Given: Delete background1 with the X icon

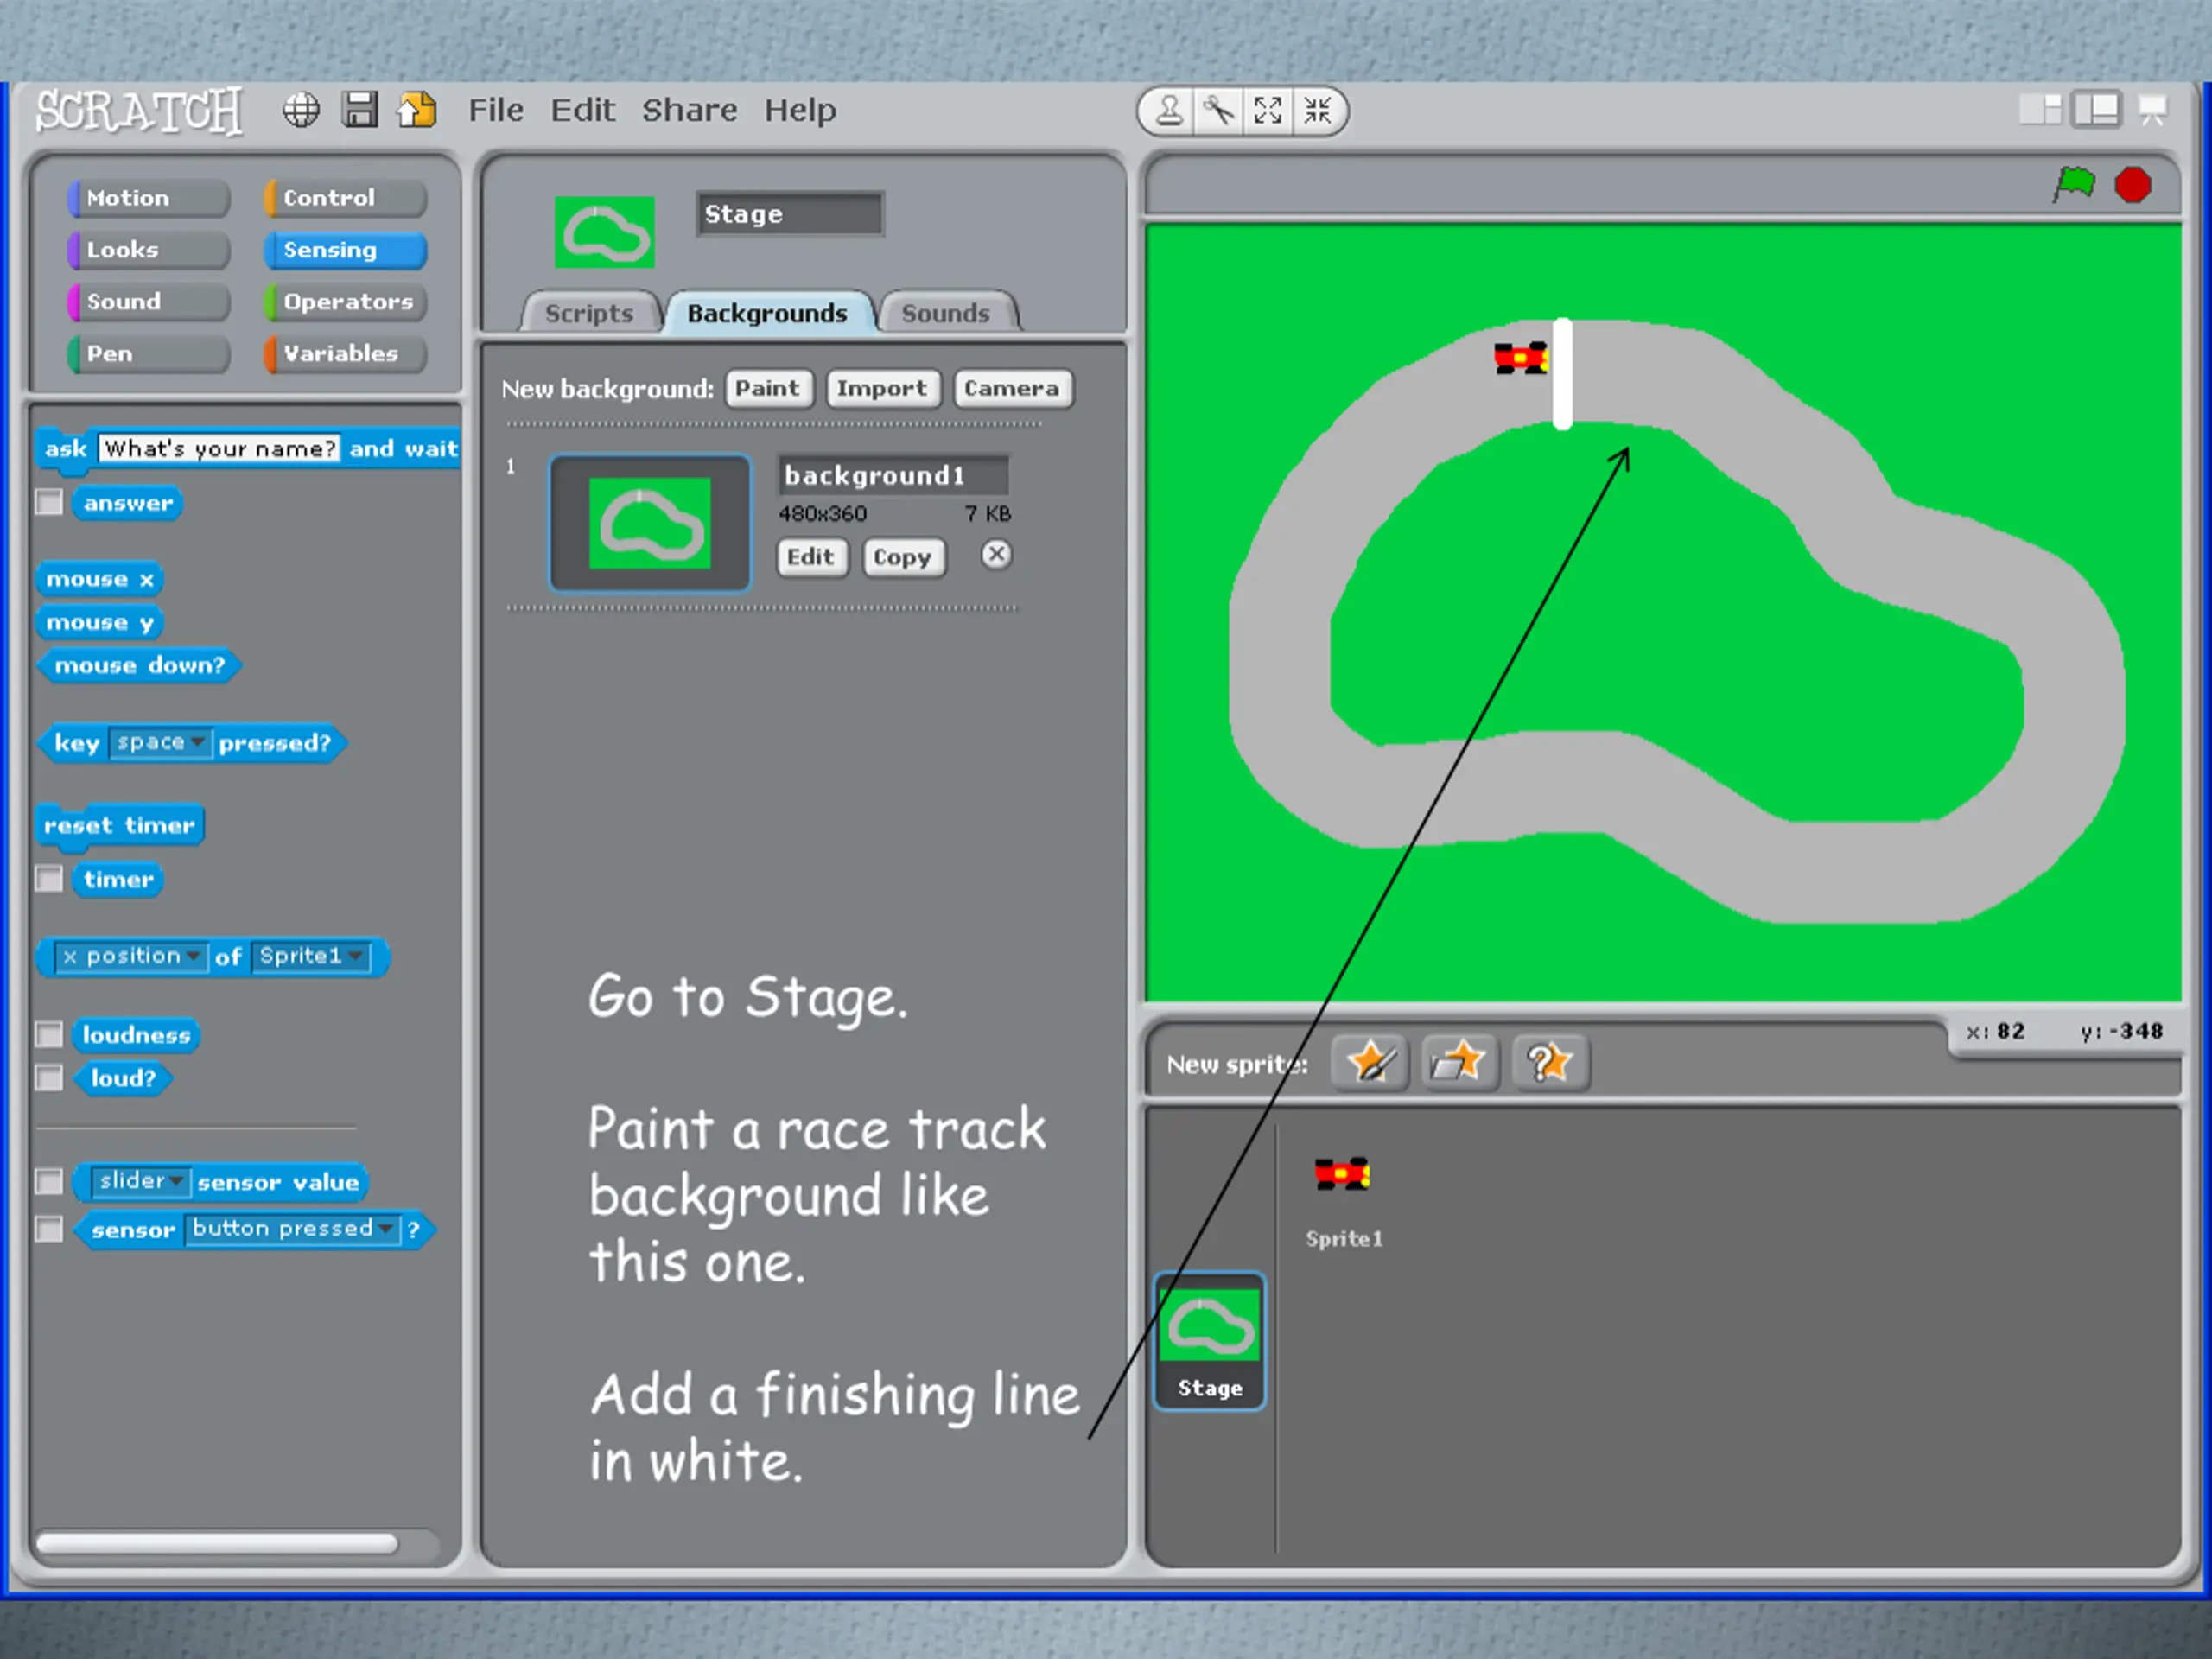Looking at the screenshot, I should point(995,555).
